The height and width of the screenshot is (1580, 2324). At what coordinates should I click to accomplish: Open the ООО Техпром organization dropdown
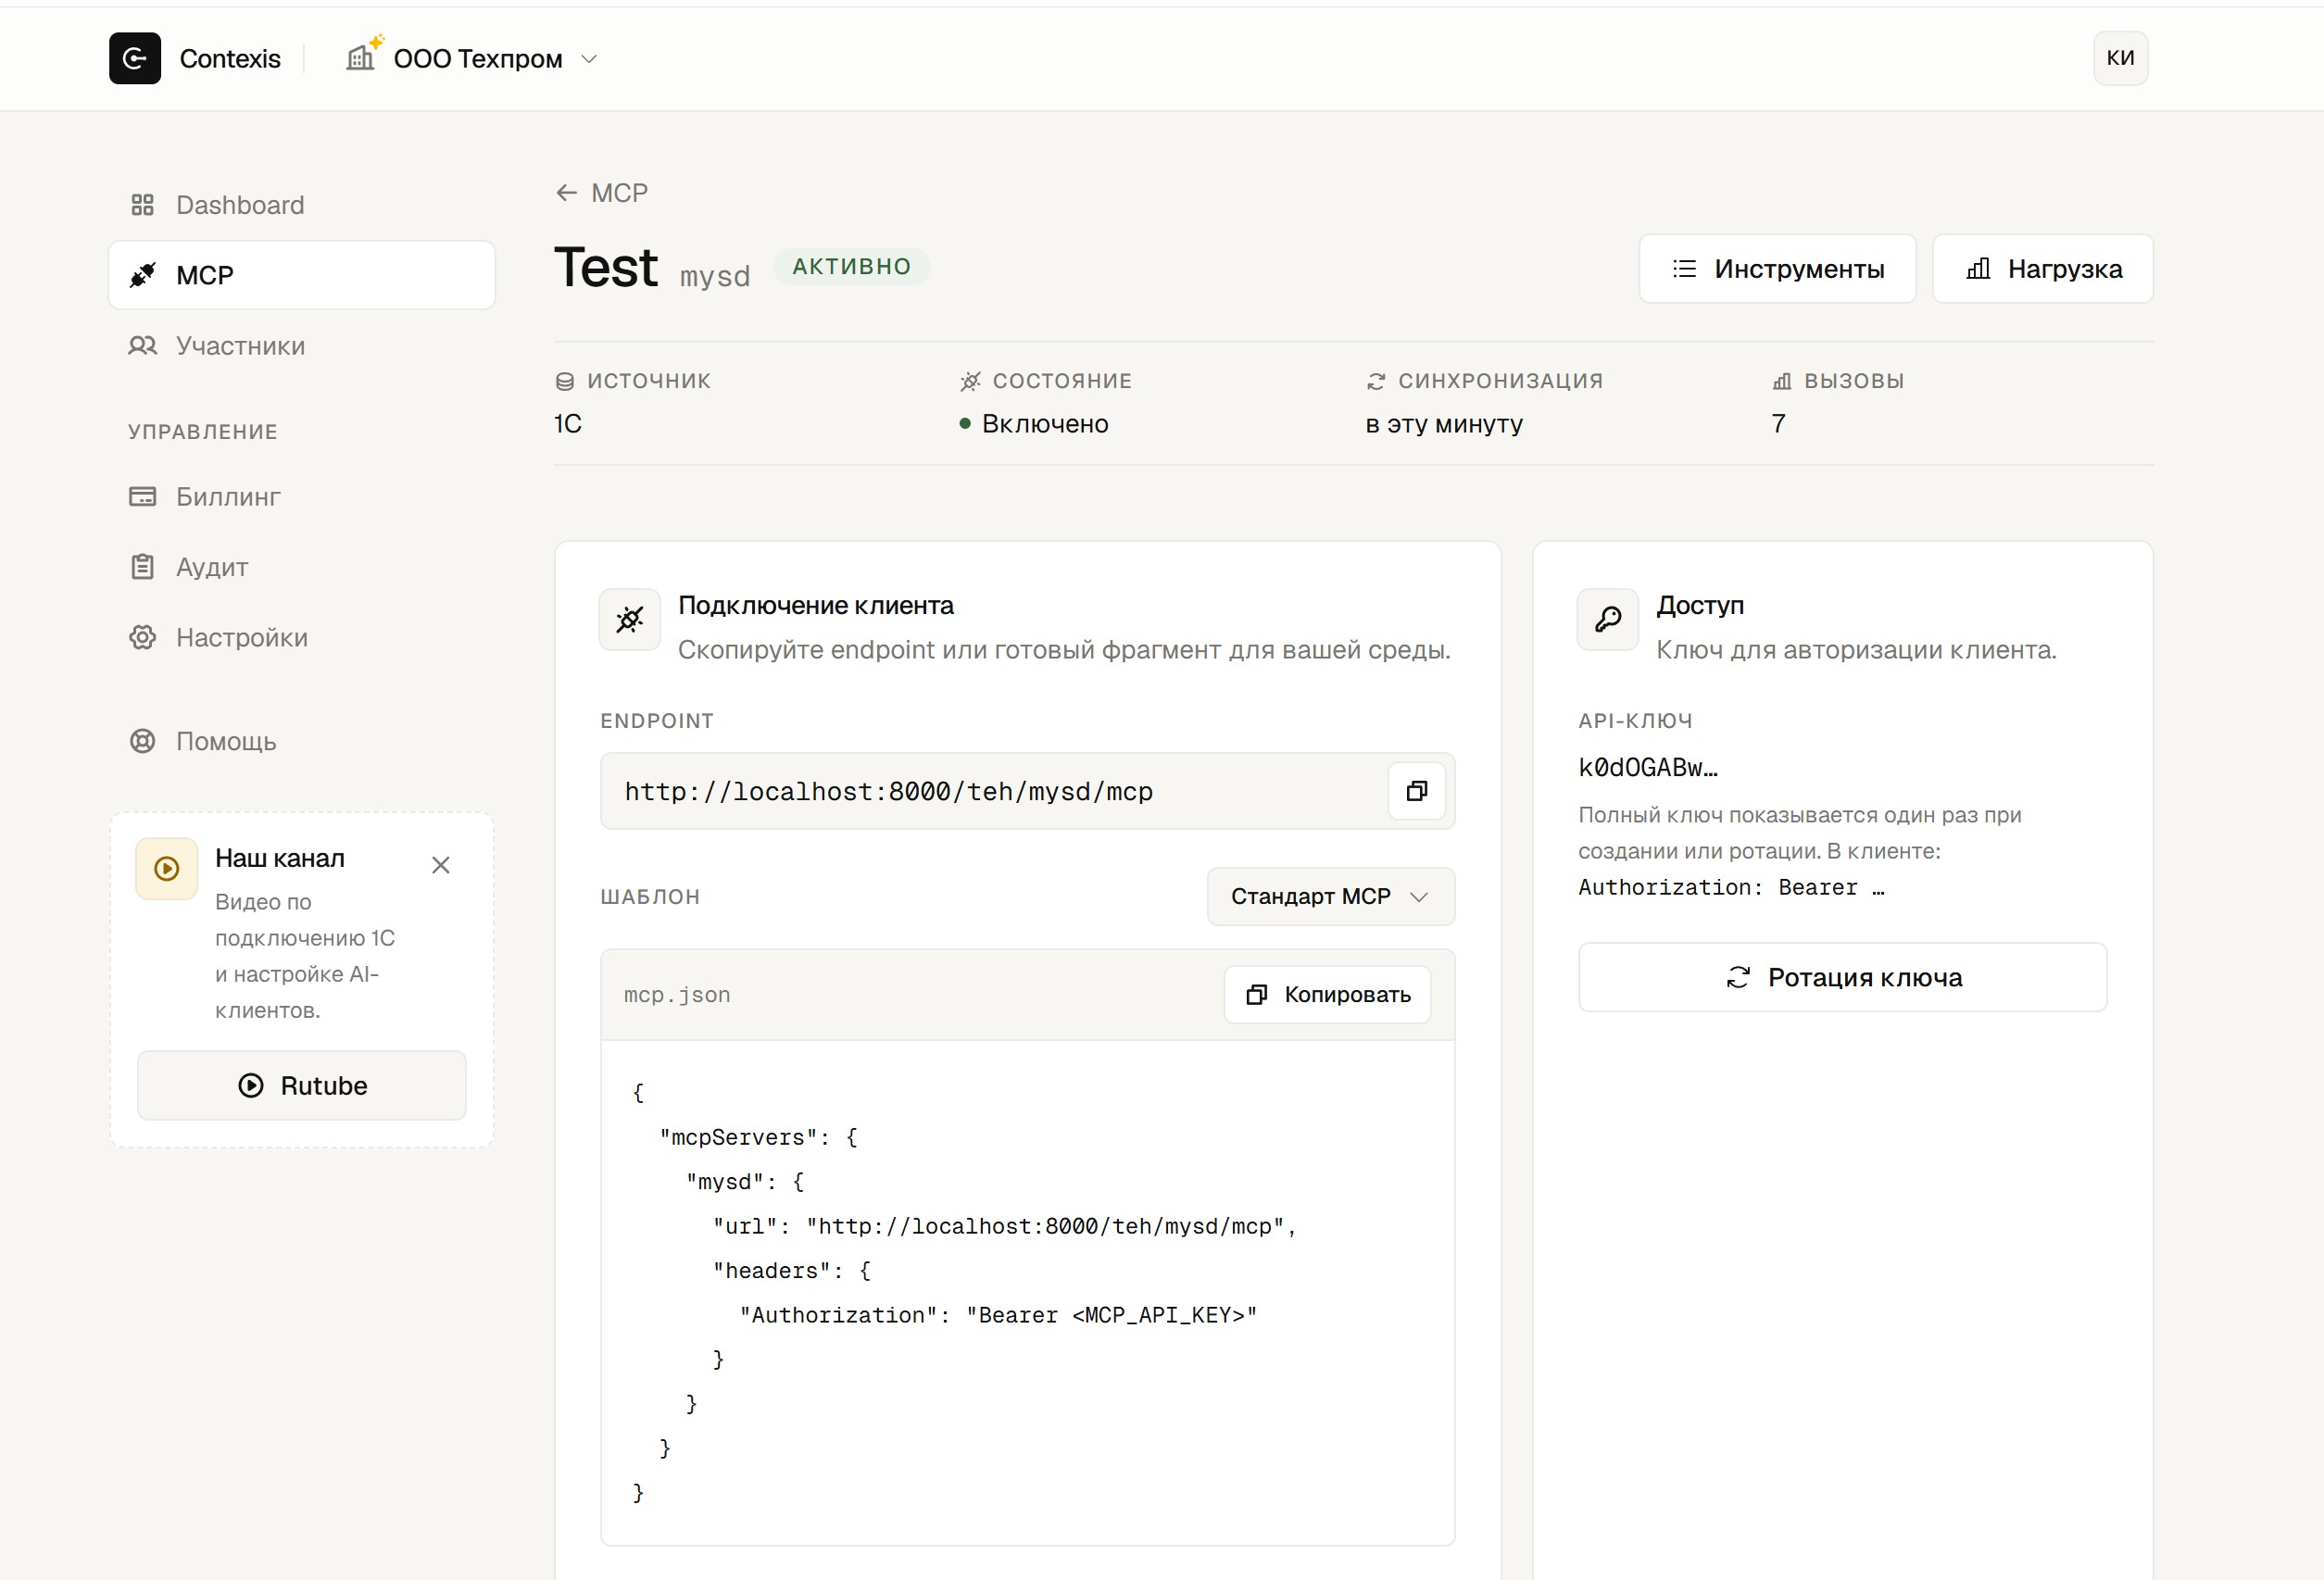[472, 58]
